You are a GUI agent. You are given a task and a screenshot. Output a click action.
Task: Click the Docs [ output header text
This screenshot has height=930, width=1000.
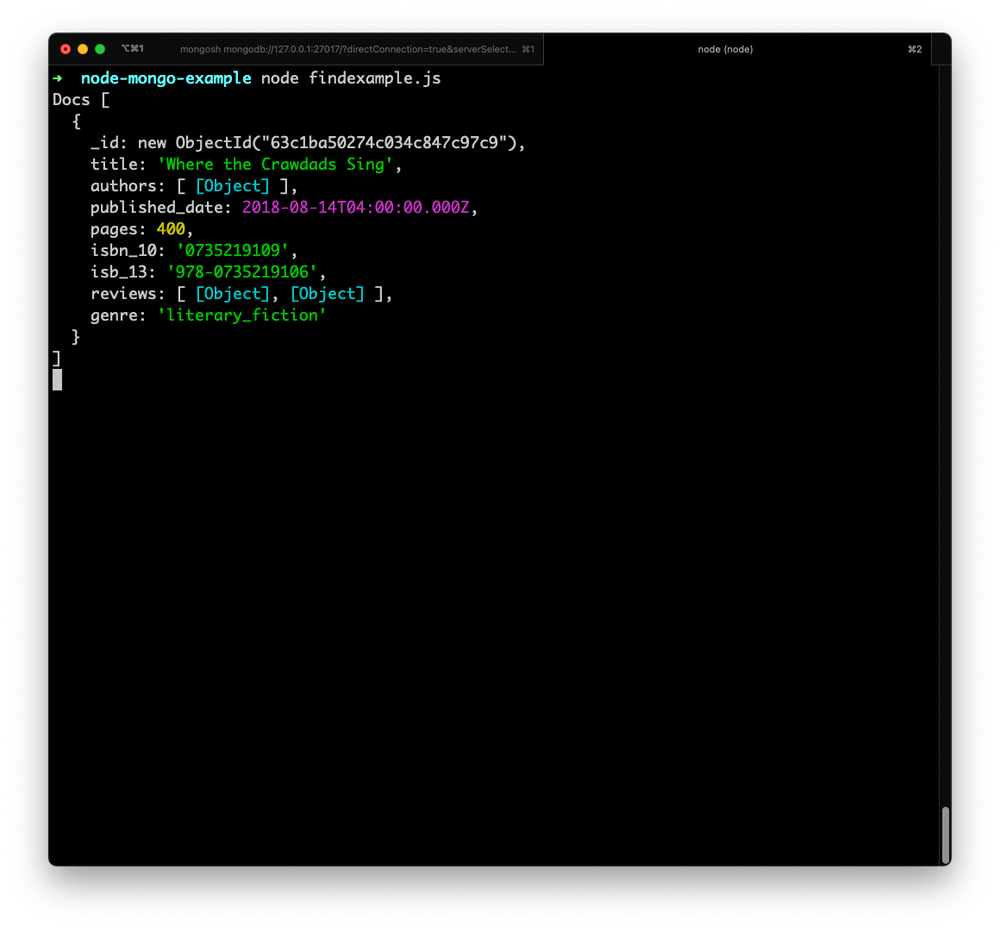click(x=78, y=99)
